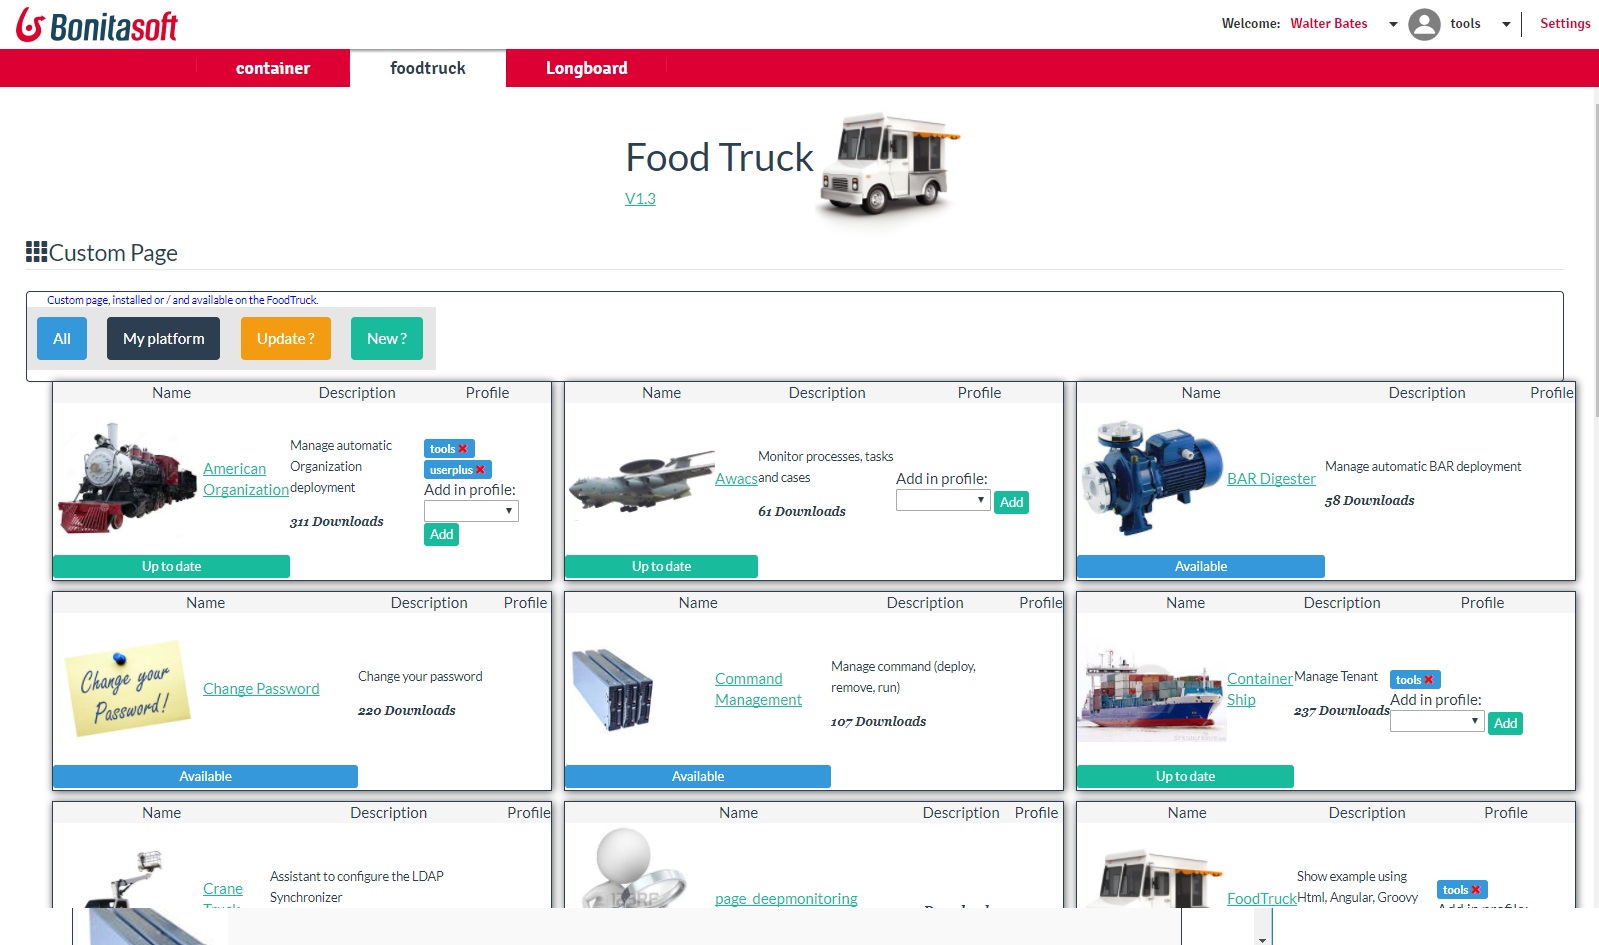Open the American Organization link
The width and height of the screenshot is (1599, 945).
pos(245,479)
